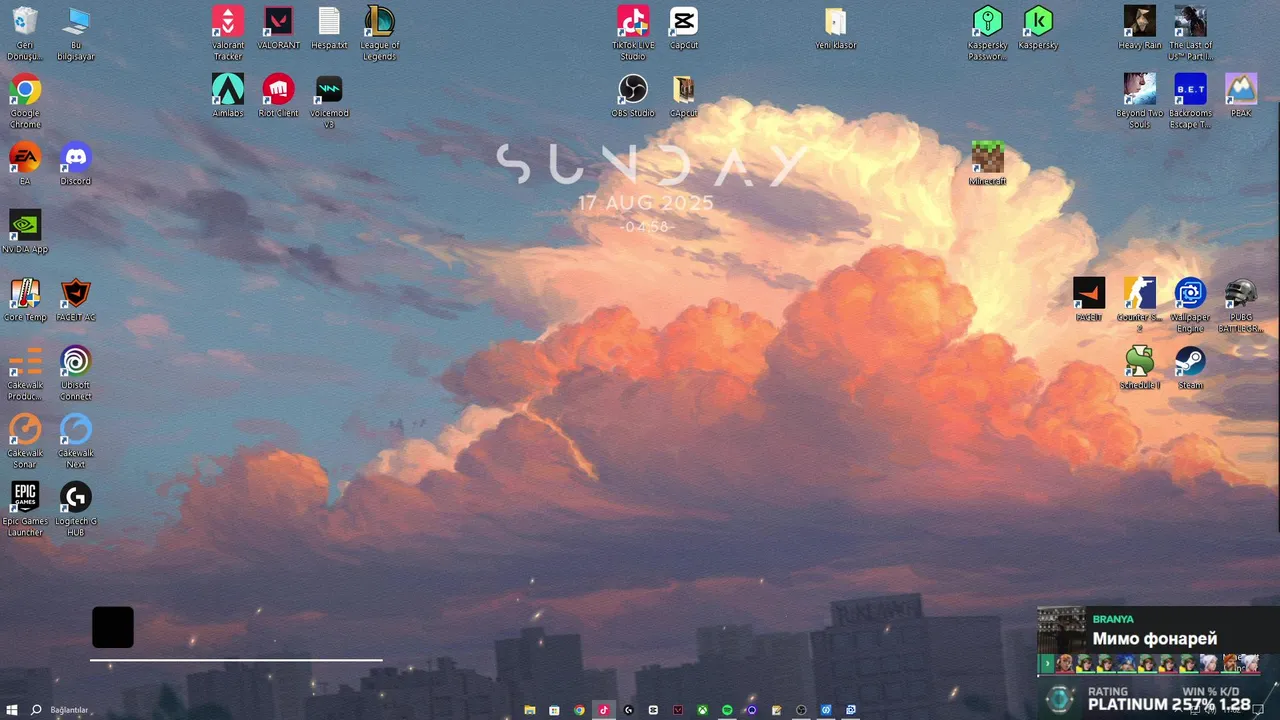
Task: Open The Last of Us Part II shortcut
Action: click(1190, 33)
